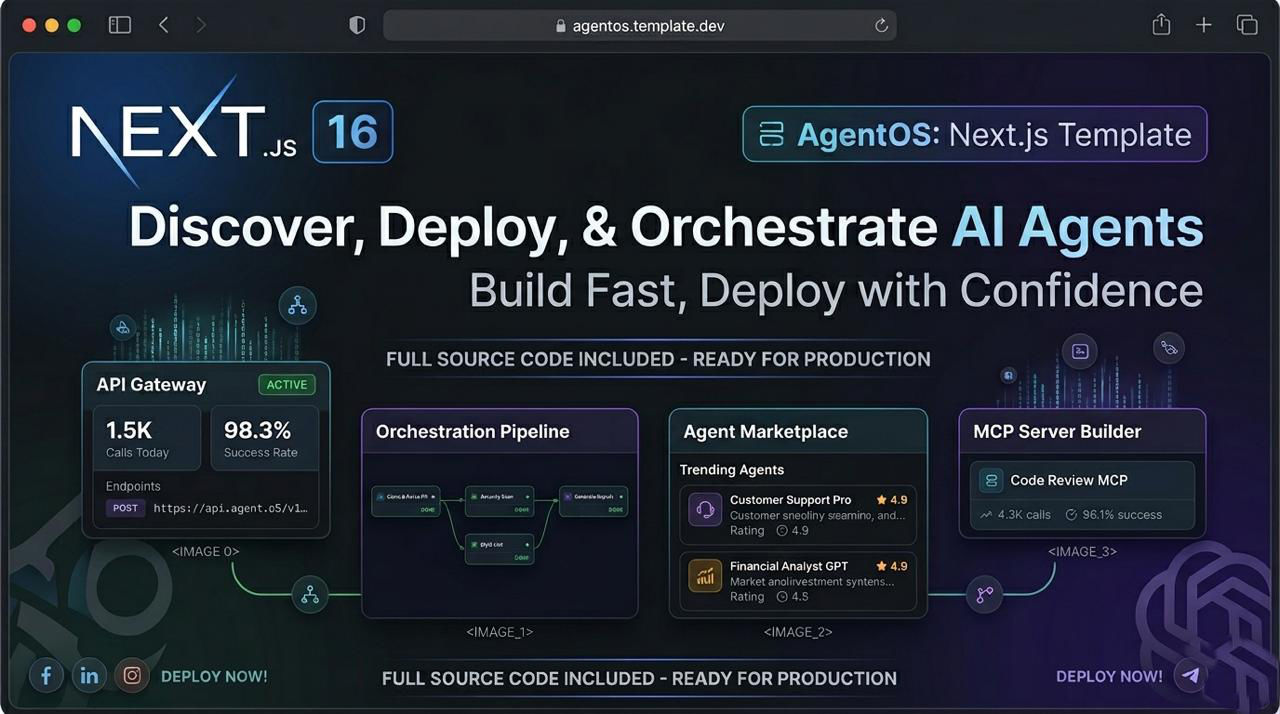Click the purple node graph icon near MCP panel
This screenshot has height=714, width=1280.
pos(984,594)
